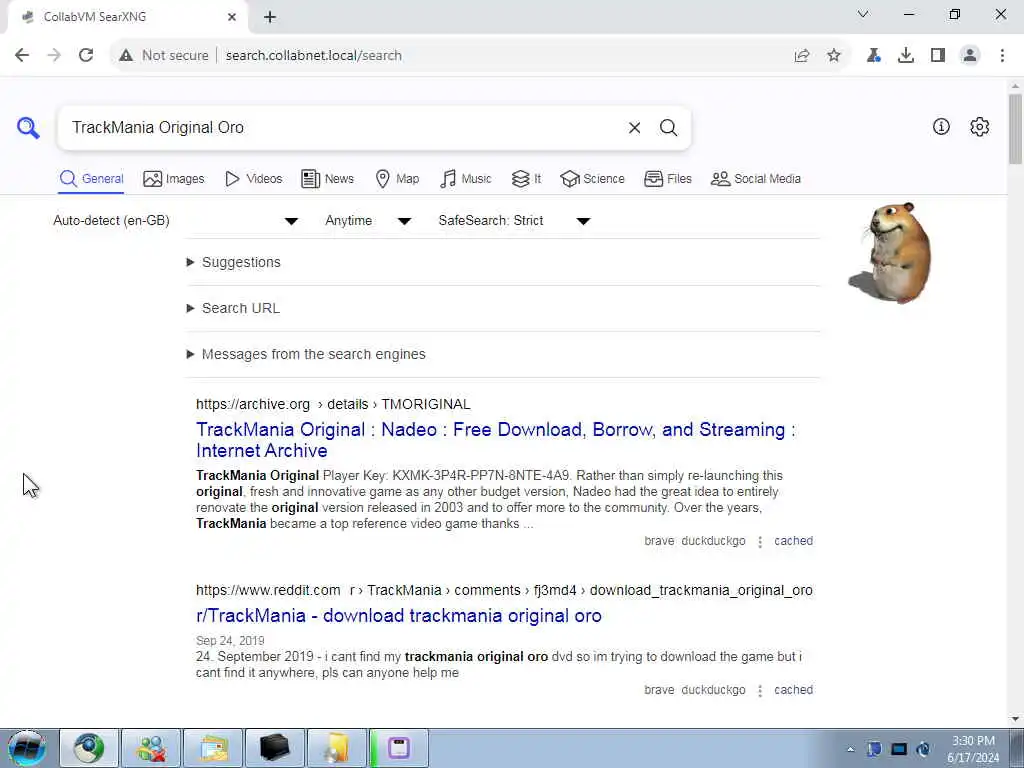The height and width of the screenshot is (768, 1024).
Task: Open the Anytime time range dropdown
Action: point(368,221)
